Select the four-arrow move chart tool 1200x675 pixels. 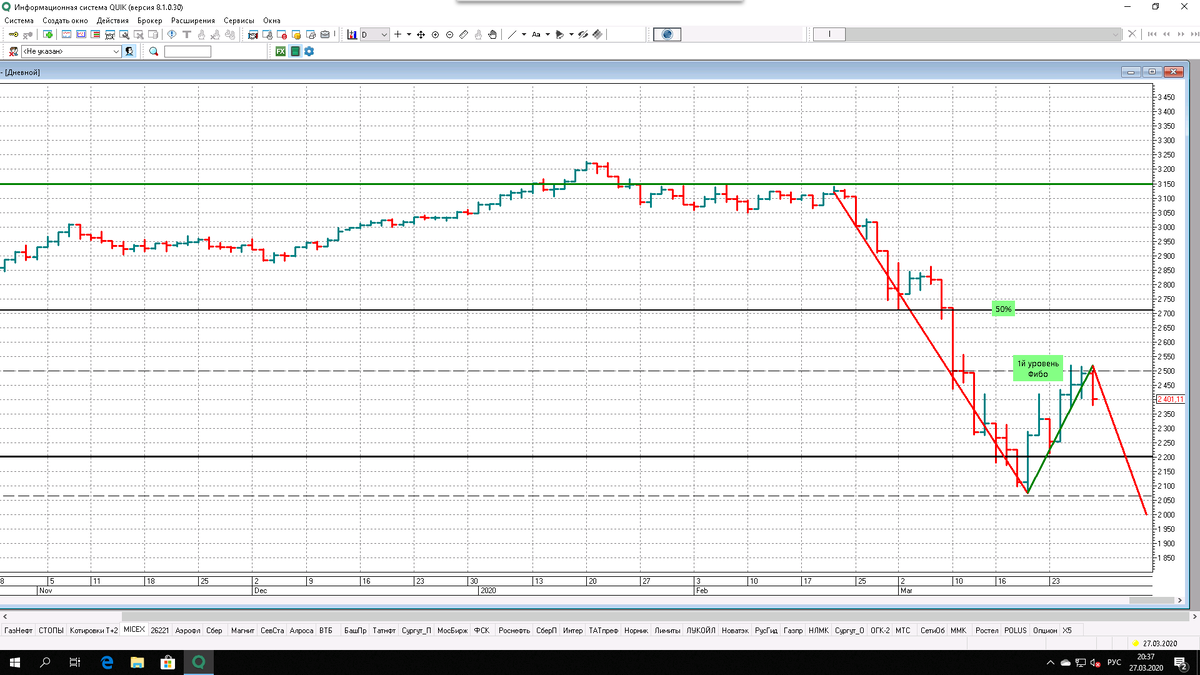click(421, 35)
